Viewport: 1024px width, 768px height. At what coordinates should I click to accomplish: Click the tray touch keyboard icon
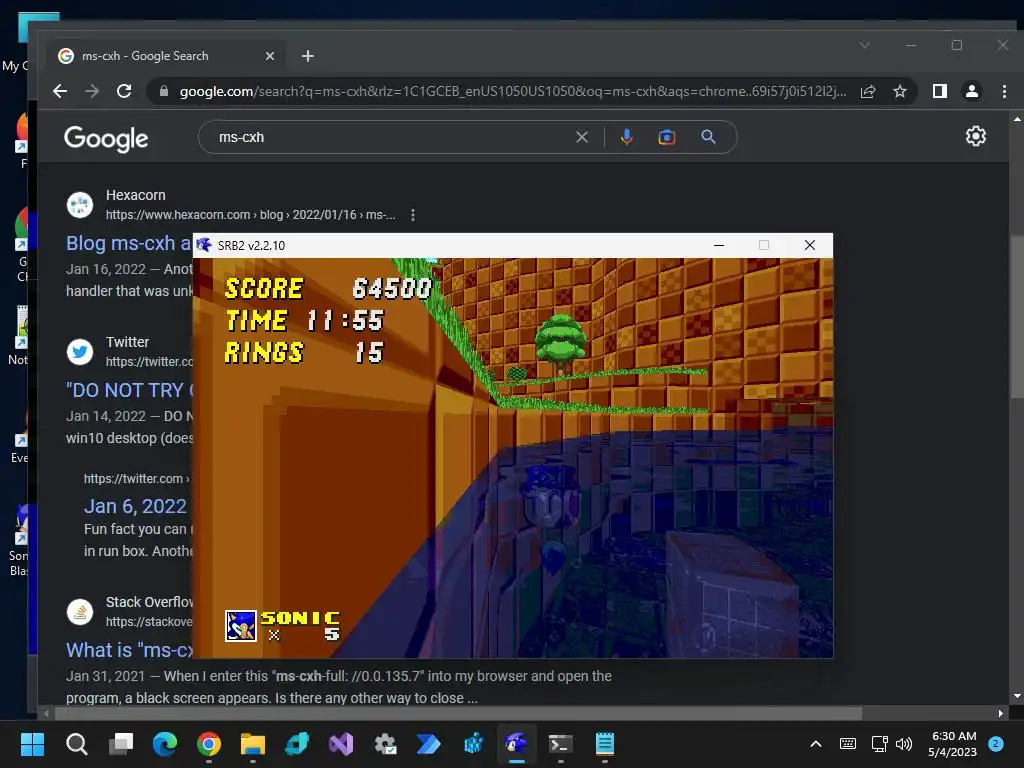point(848,744)
